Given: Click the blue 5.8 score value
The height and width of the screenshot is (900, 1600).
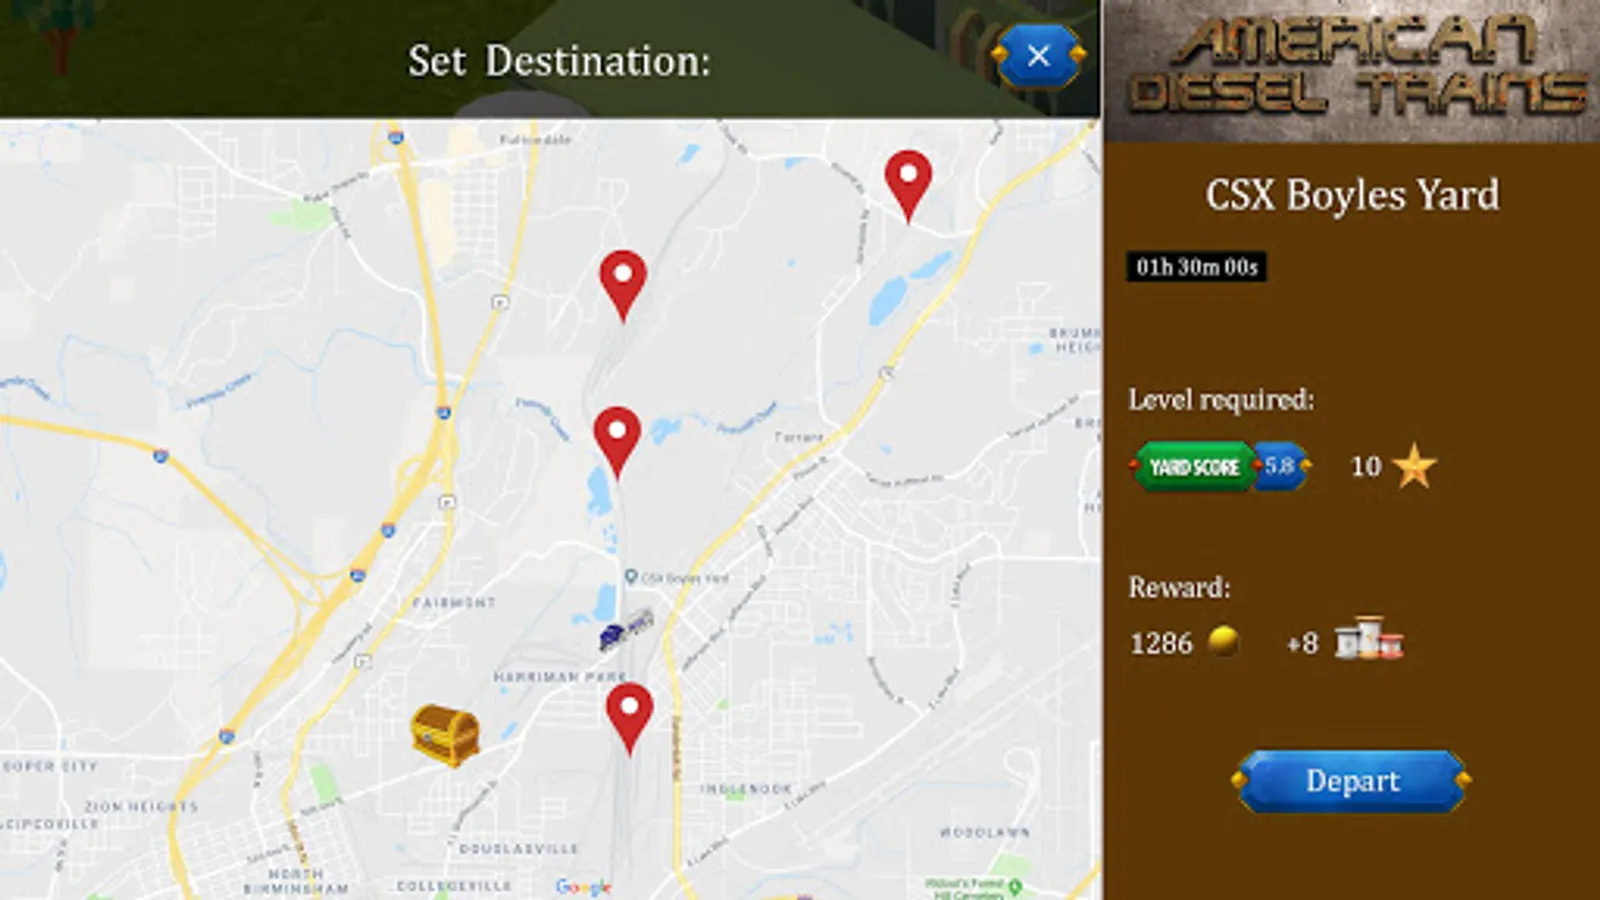Looking at the screenshot, I should tap(1280, 466).
